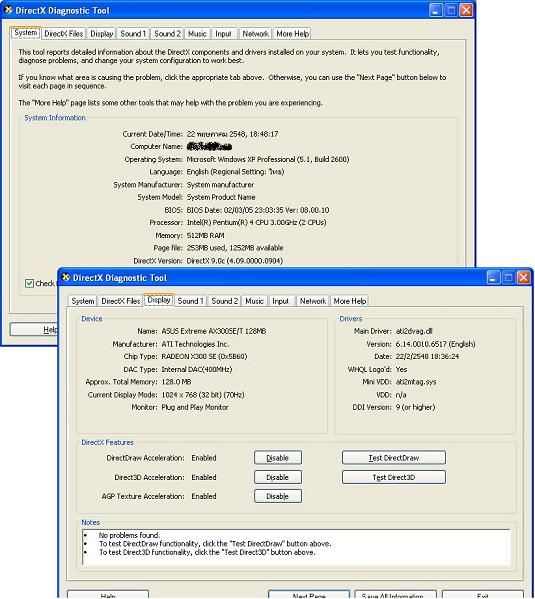The height and width of the screenshot is (599, 535).
Task: Disable AGP Texture Acceleration
Action: 278,496
